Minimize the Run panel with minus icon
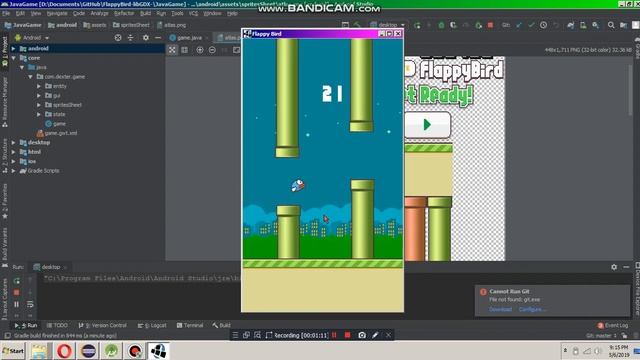This screenshot has width=640, height=360. click(626, 267)
